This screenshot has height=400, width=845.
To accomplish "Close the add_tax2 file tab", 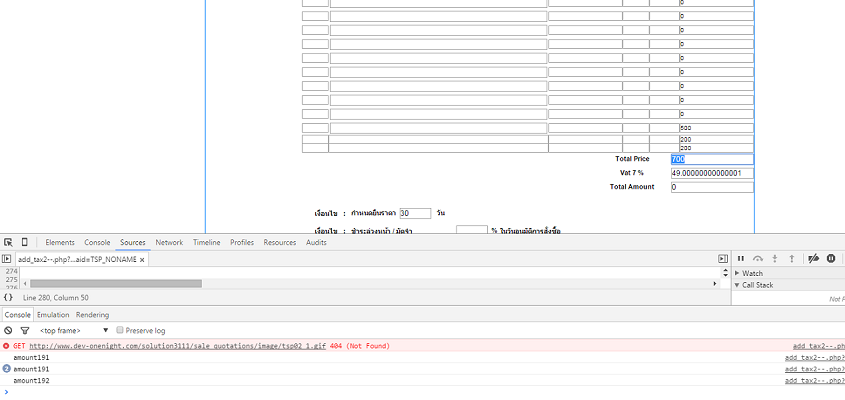I will (x=142, y=260).
